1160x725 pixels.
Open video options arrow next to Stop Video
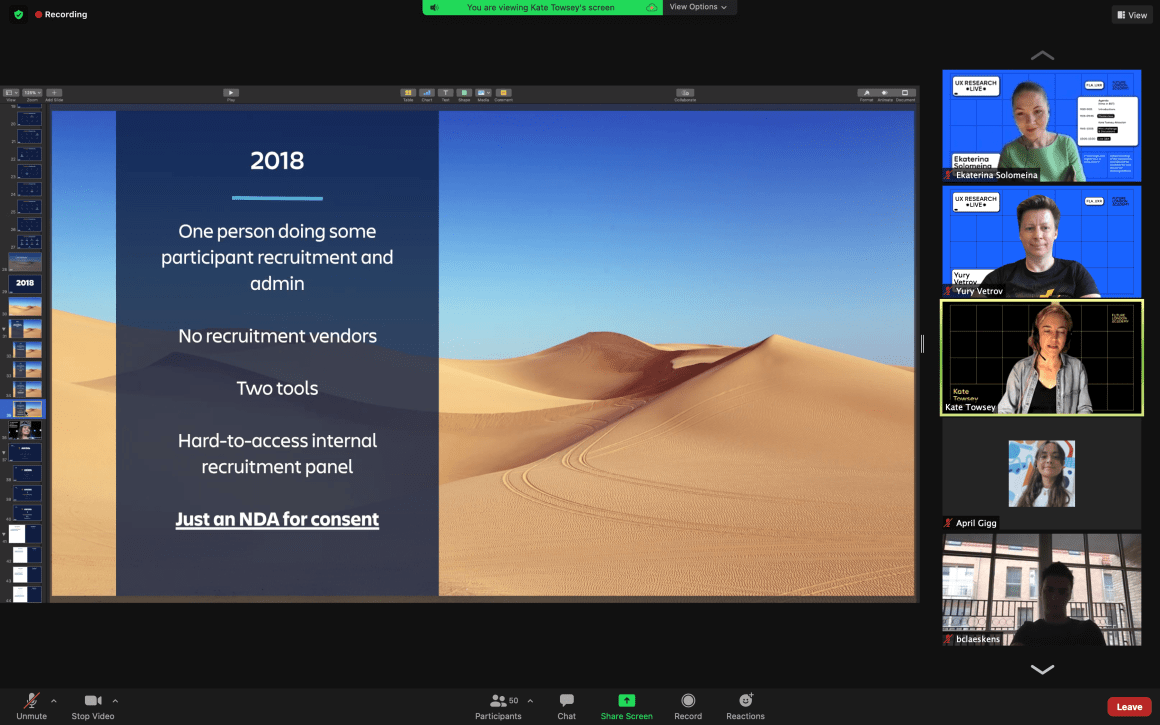[x=115, y=701]
